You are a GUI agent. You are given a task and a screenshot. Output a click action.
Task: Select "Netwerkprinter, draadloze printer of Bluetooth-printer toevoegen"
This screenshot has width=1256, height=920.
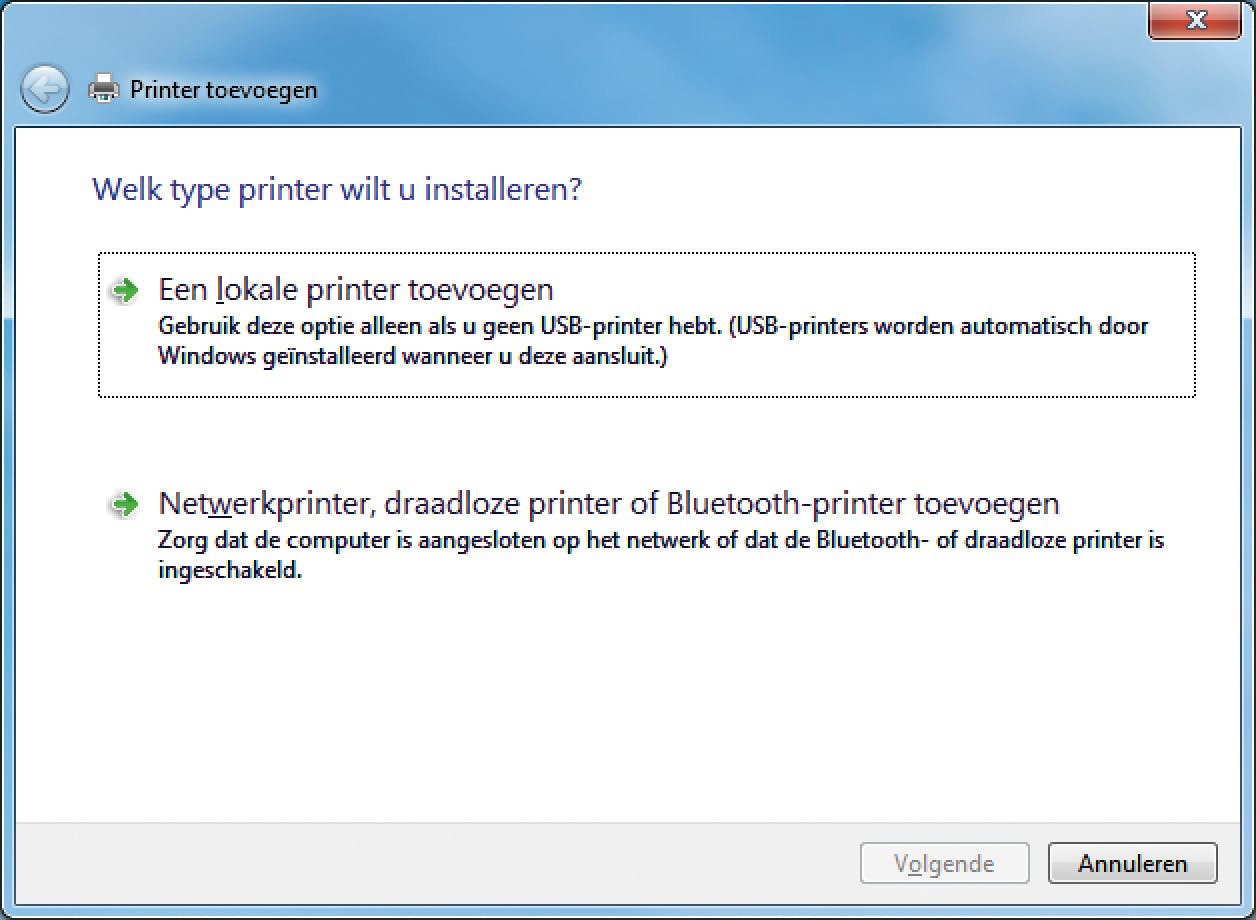(608, 503)
